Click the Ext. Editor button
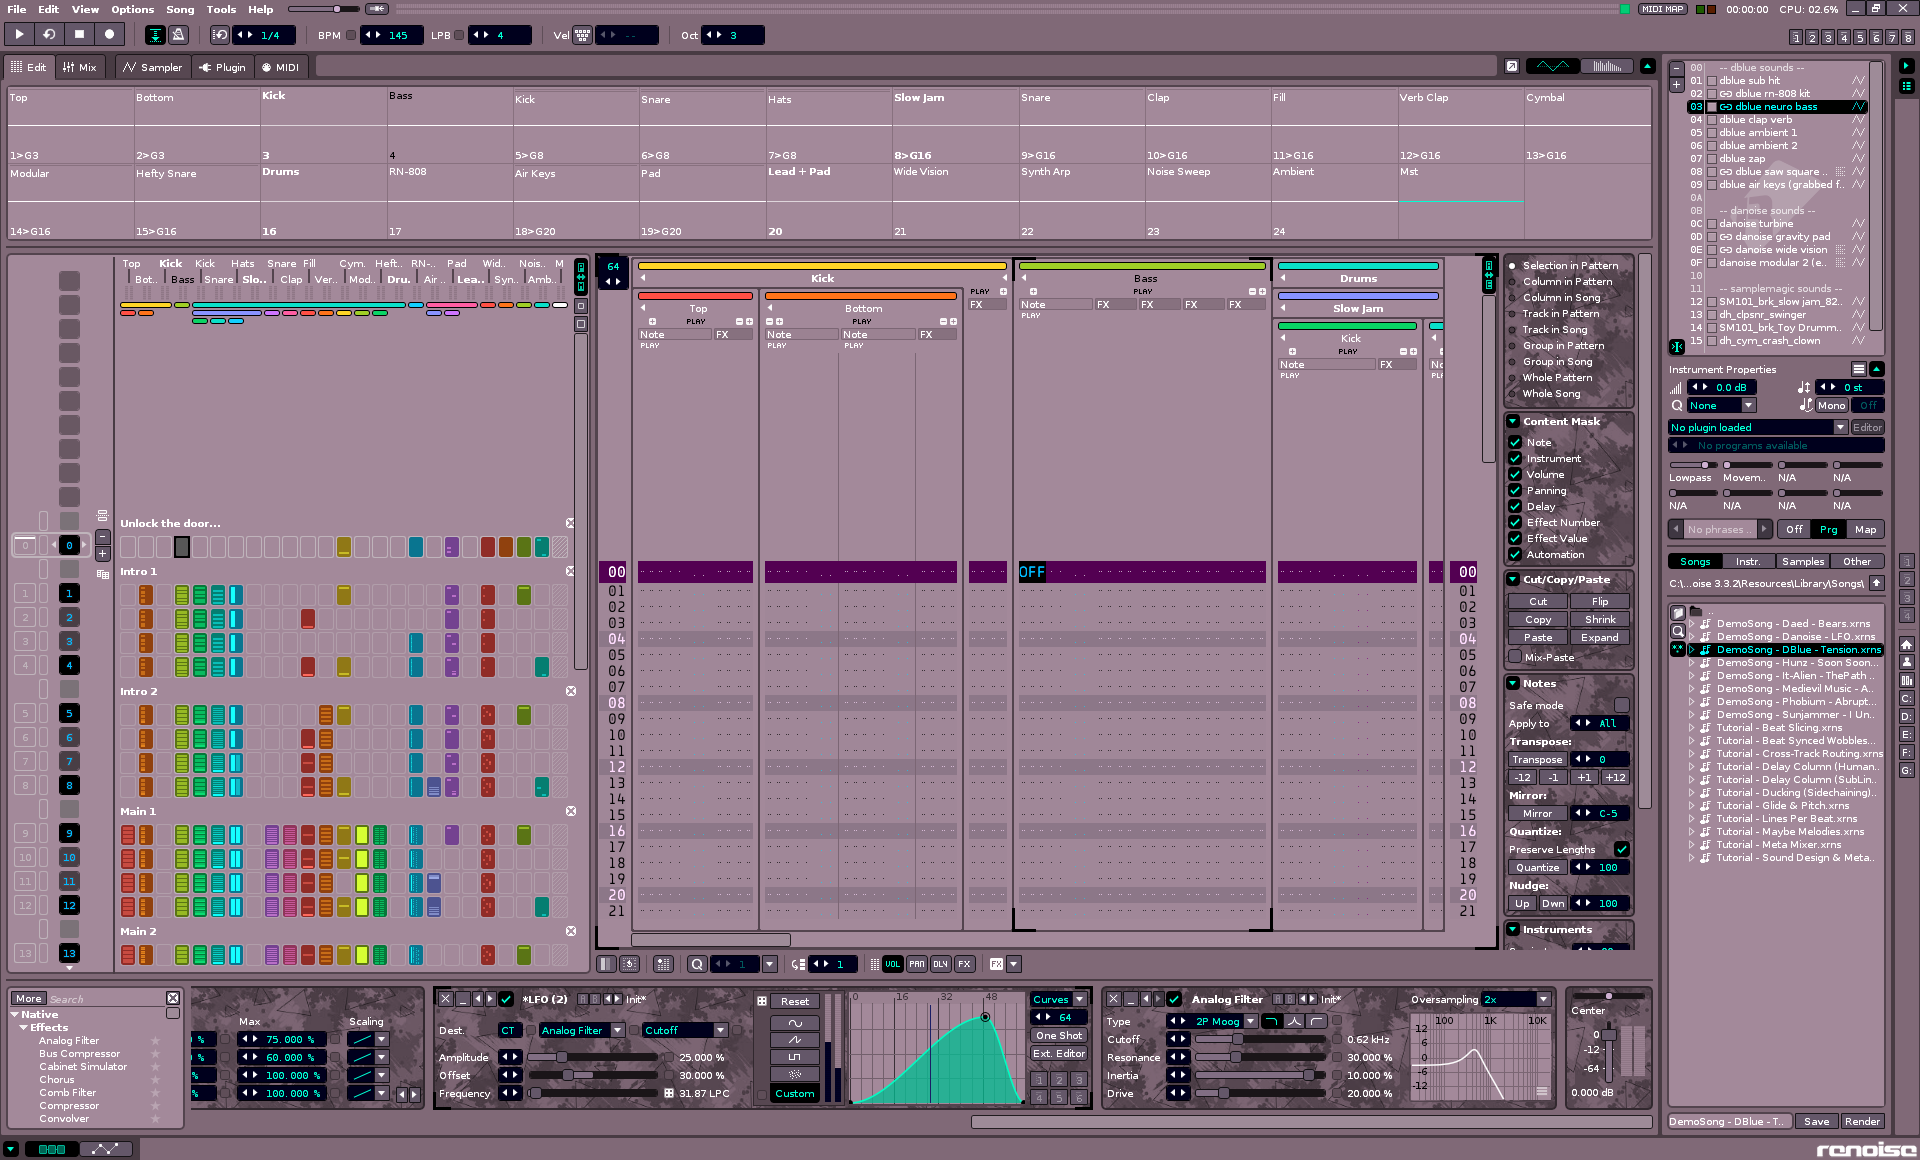Screen dimensions: 1920x1160 point(1059,1053)
